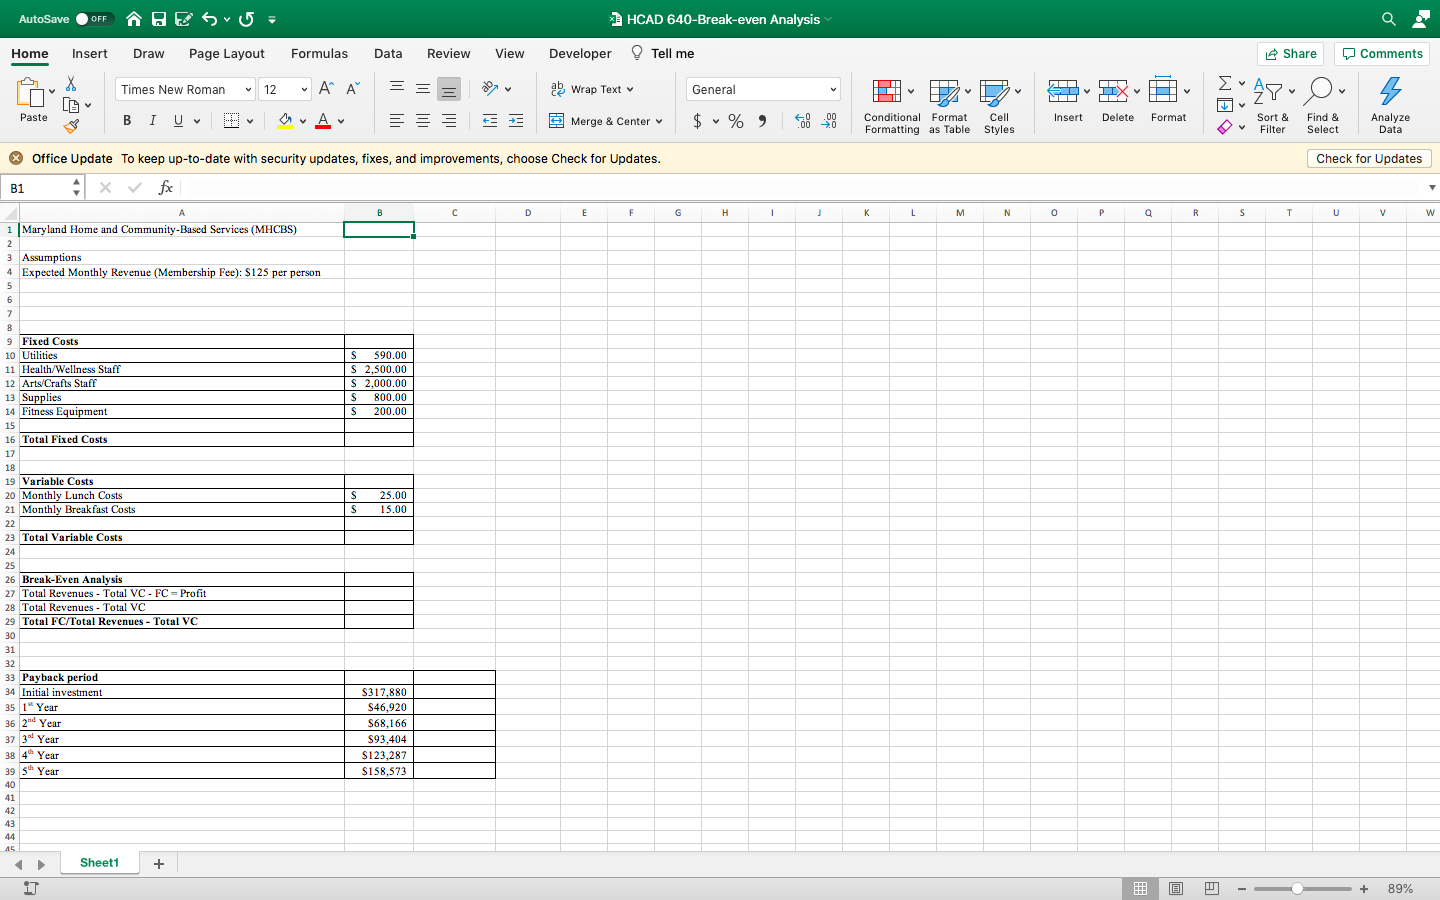1440x900 pixels.
Task: Share the workbook
Action: coord(1290,53)
